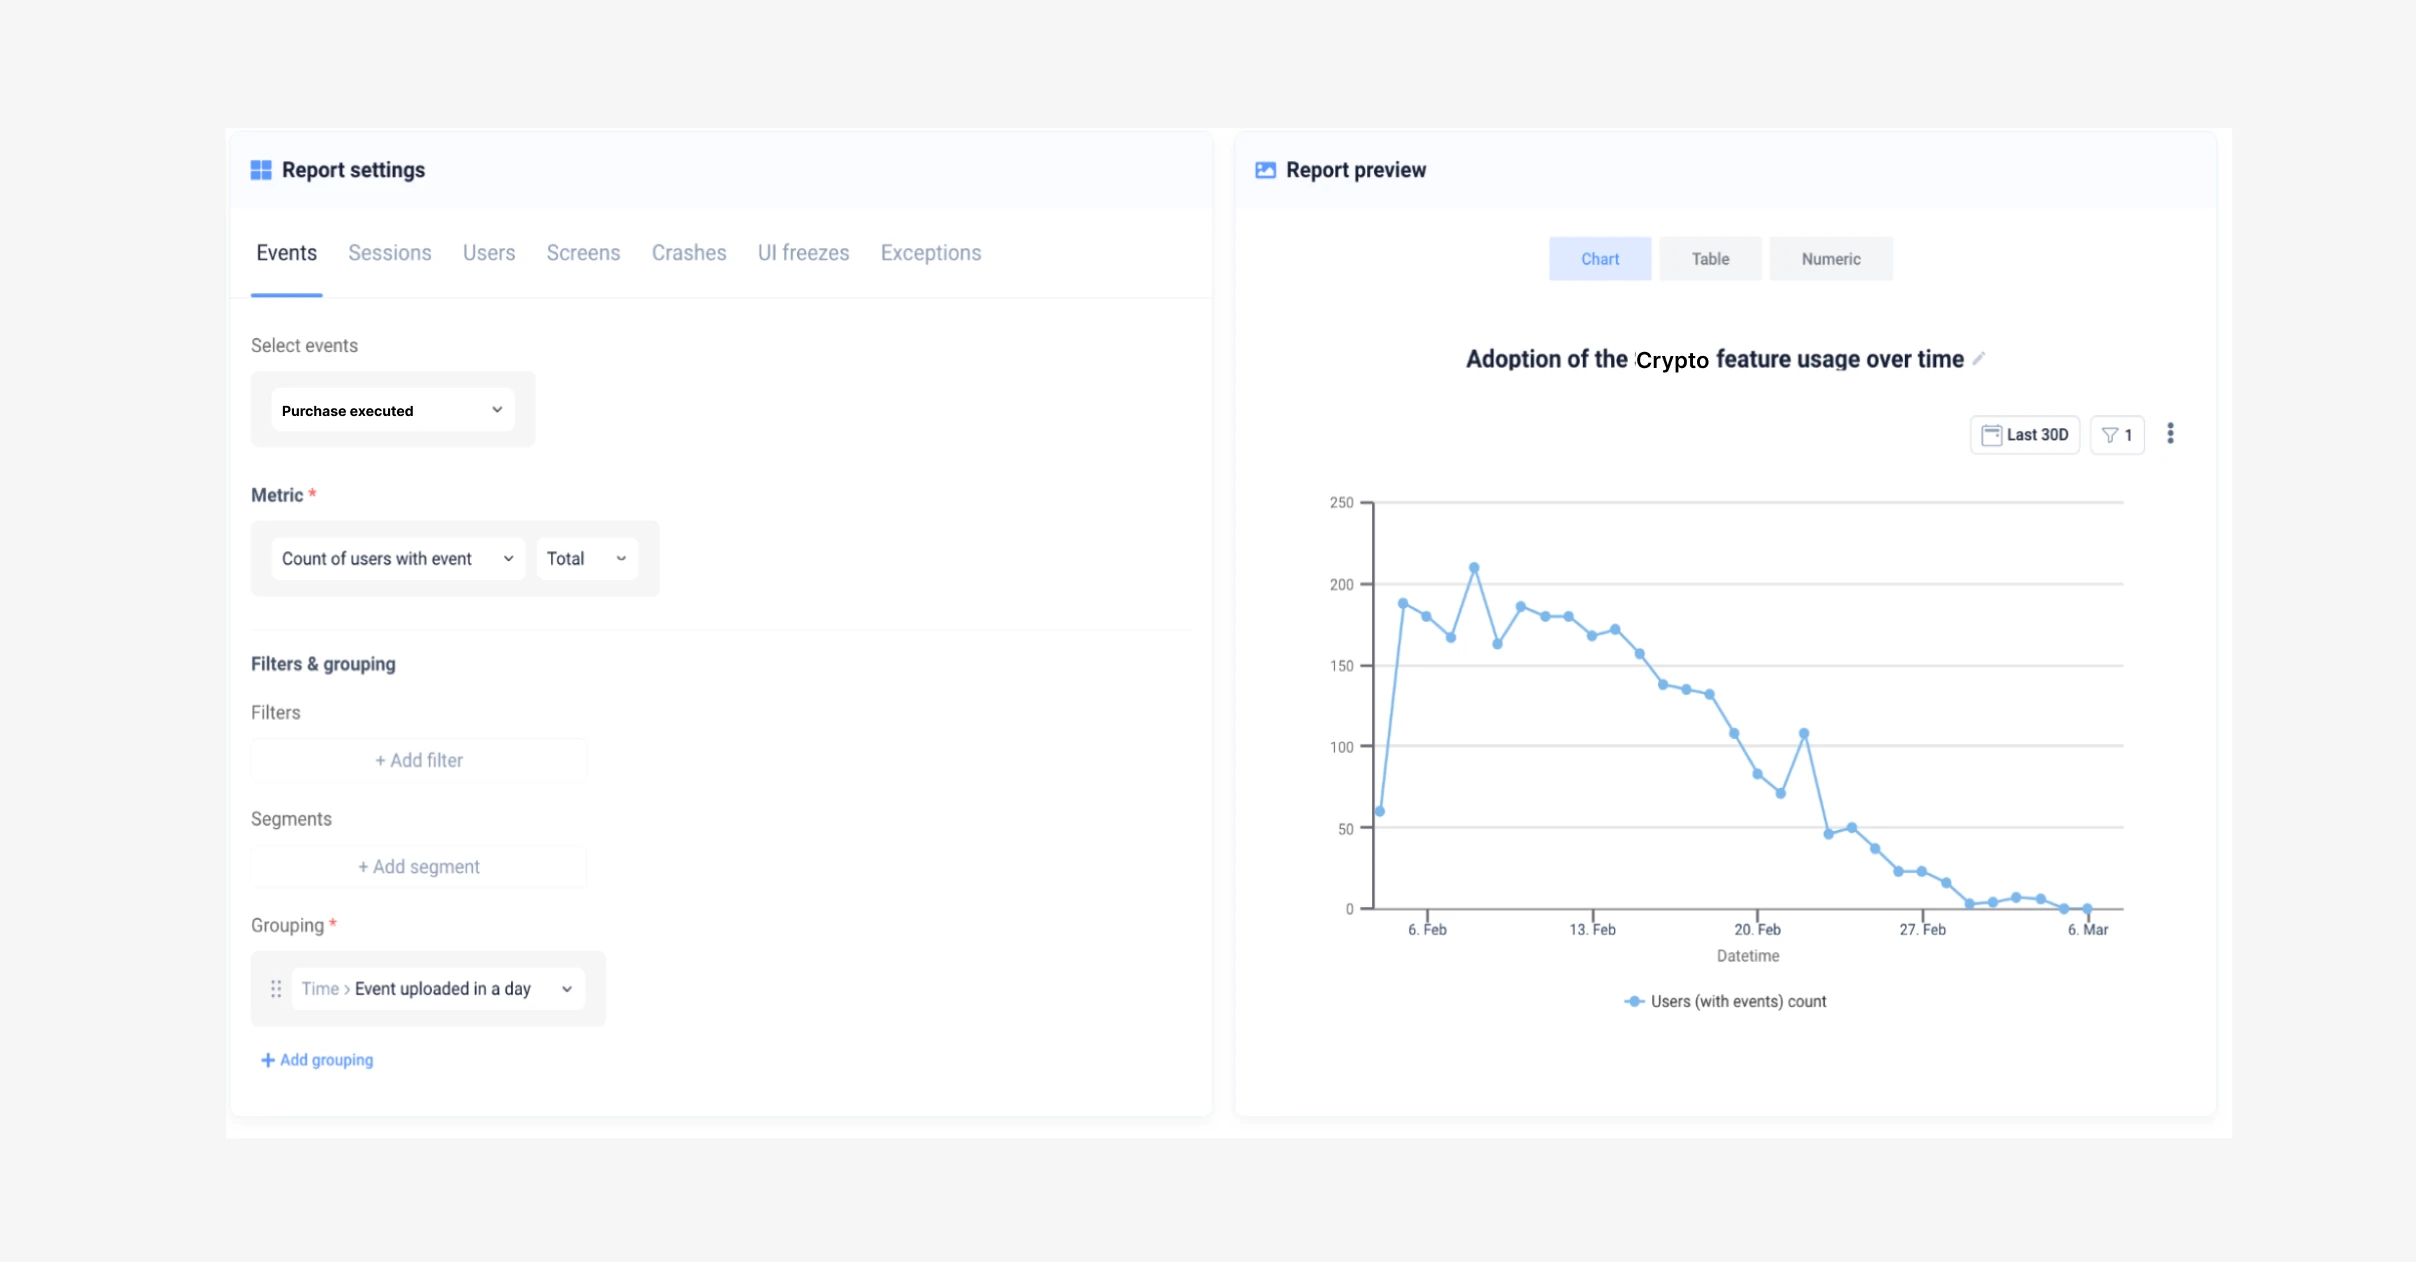Image resolution: width=2416 pixels, height=1262 pixels.
Task: Click the pencil icon to edit the chart title
Action: 1978,359
